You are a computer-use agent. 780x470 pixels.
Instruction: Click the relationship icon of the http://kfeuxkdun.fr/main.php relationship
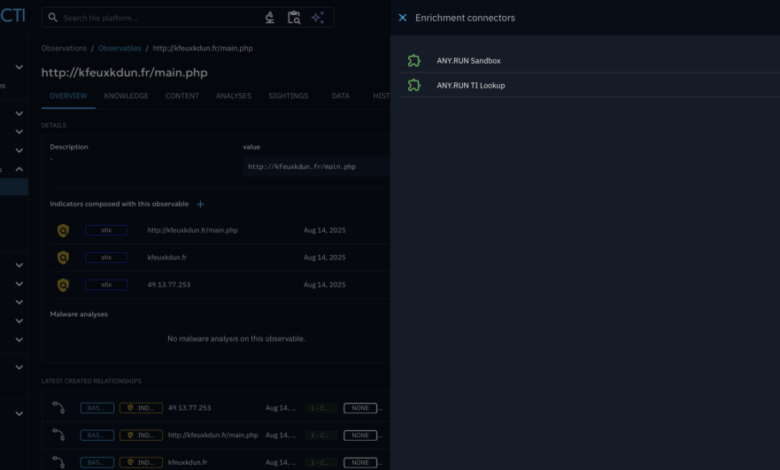pos(59,435)
